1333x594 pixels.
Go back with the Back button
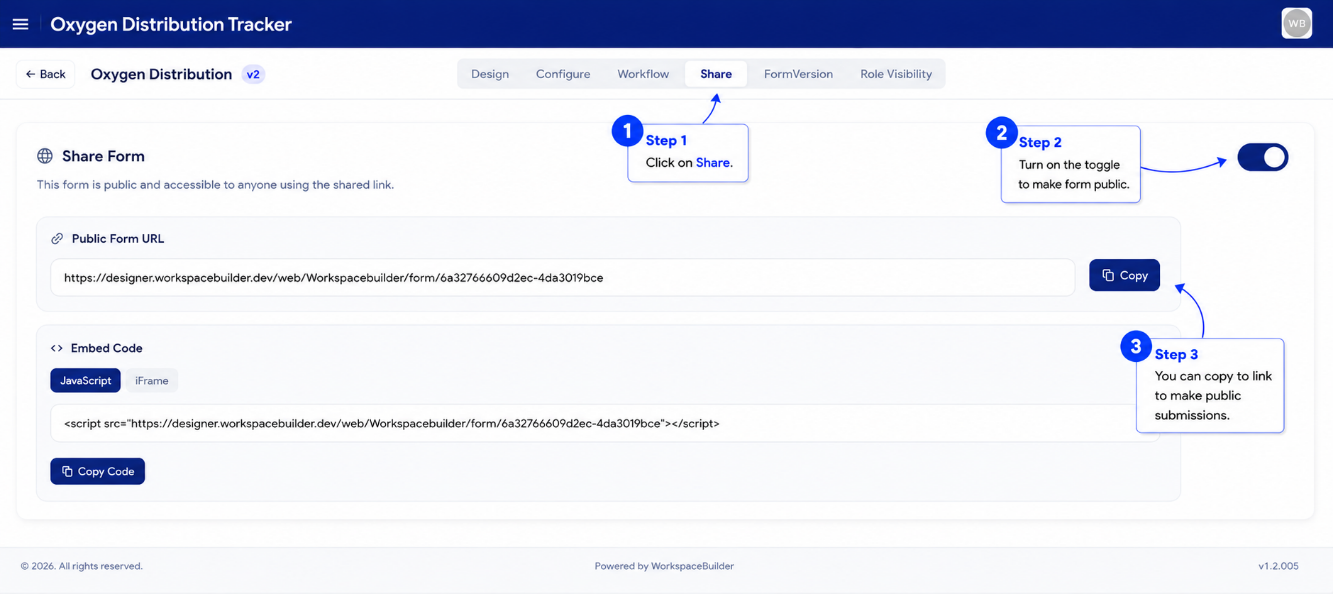tap(46, 74)
